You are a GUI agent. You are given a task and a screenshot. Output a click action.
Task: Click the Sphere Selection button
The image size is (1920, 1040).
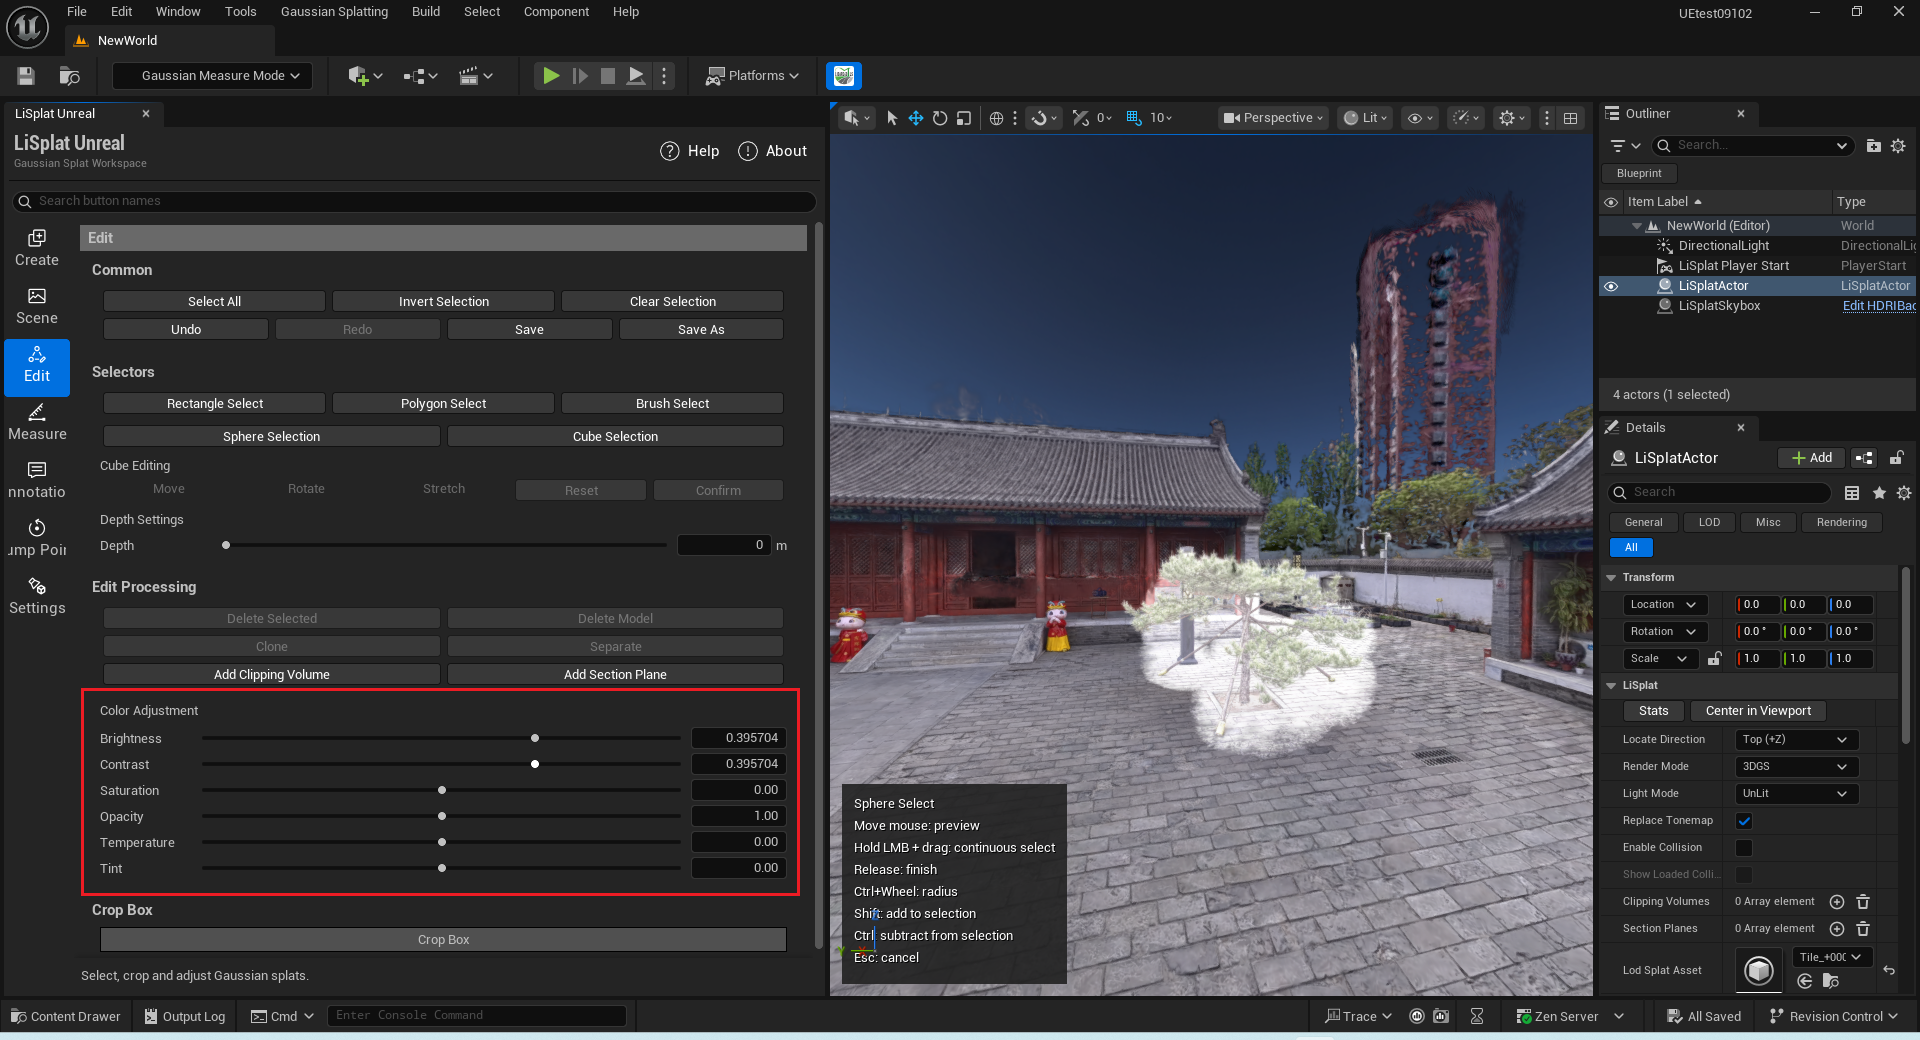[x=272, y=437]
